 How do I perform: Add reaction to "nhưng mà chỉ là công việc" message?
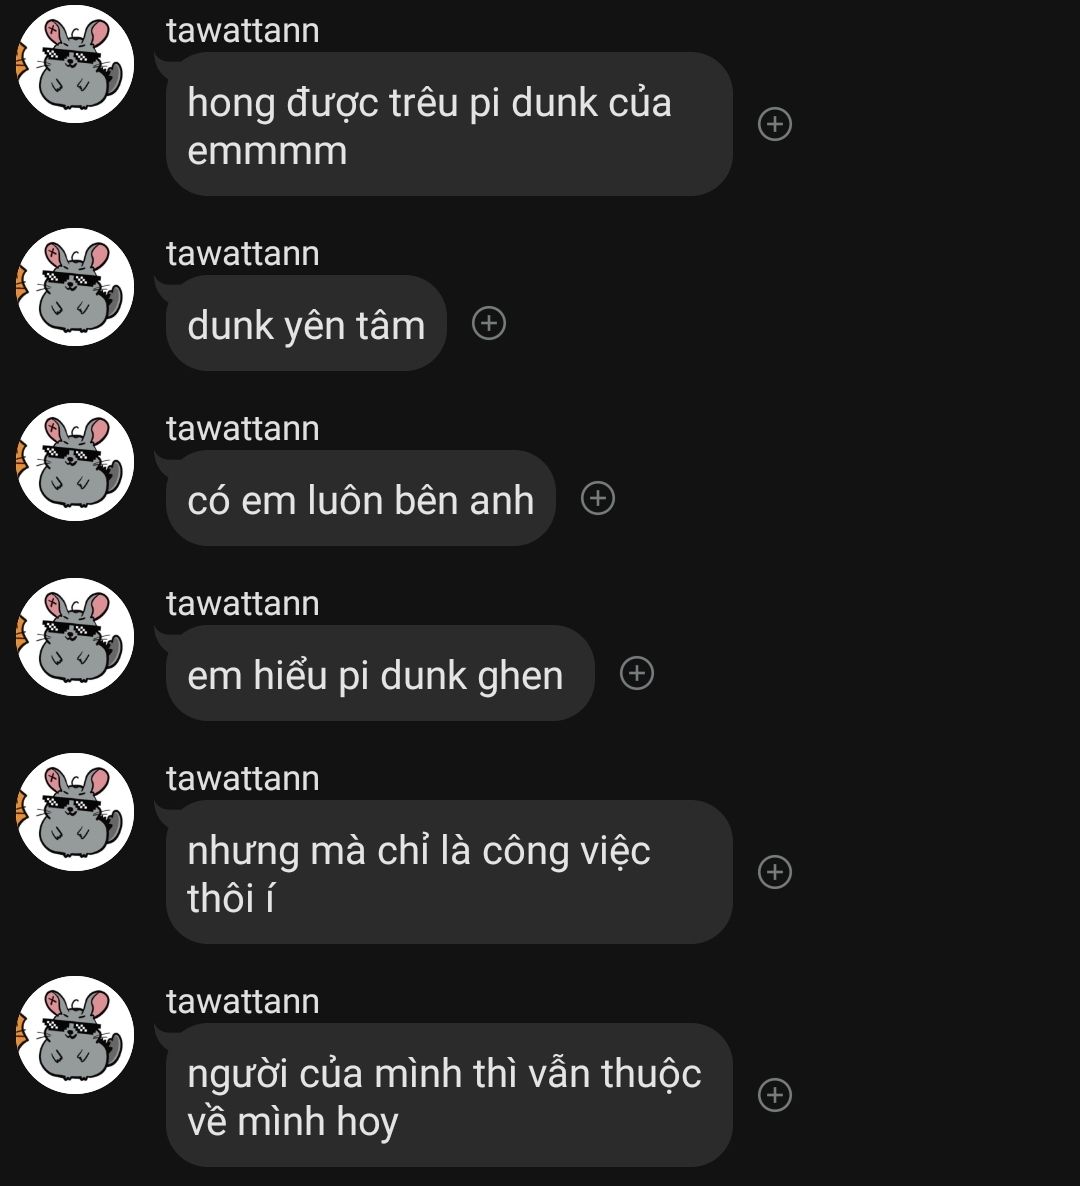(x=774, y=872)
